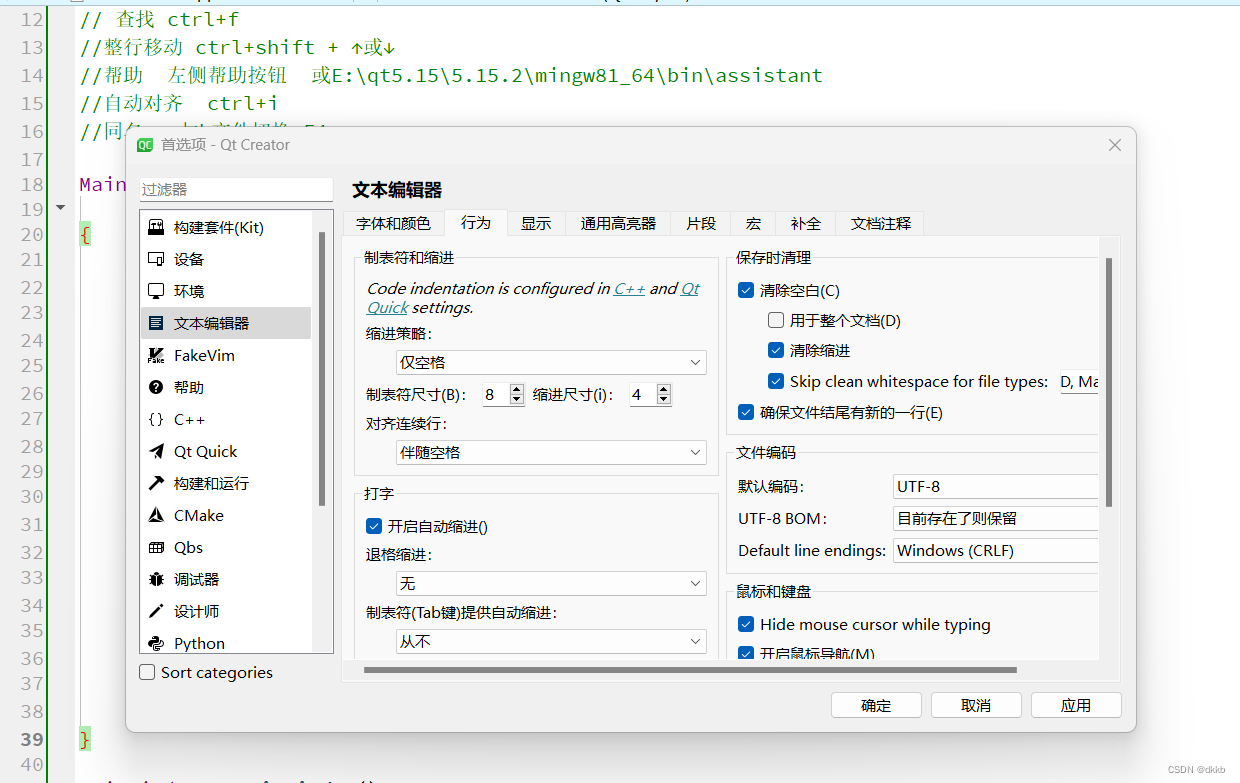Enable 用于整个文档(D) checkbox
This screenshot has height=783, width=1240.
[776, 321]
